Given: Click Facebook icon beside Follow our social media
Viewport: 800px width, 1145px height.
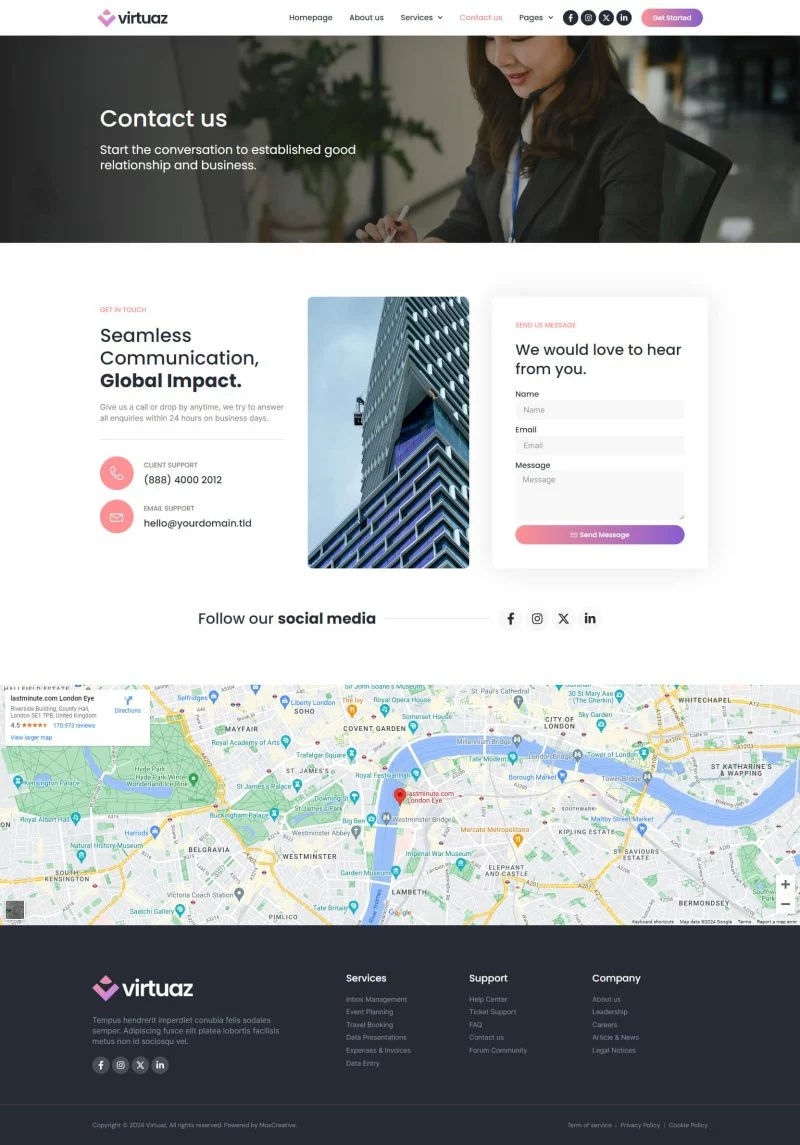Looking at the screenshot, I should tap(510, 618).
